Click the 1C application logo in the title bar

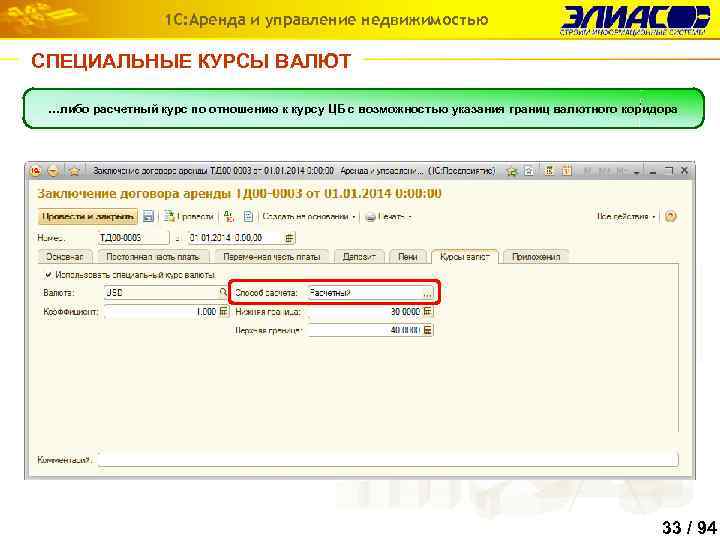coord(36,171)
